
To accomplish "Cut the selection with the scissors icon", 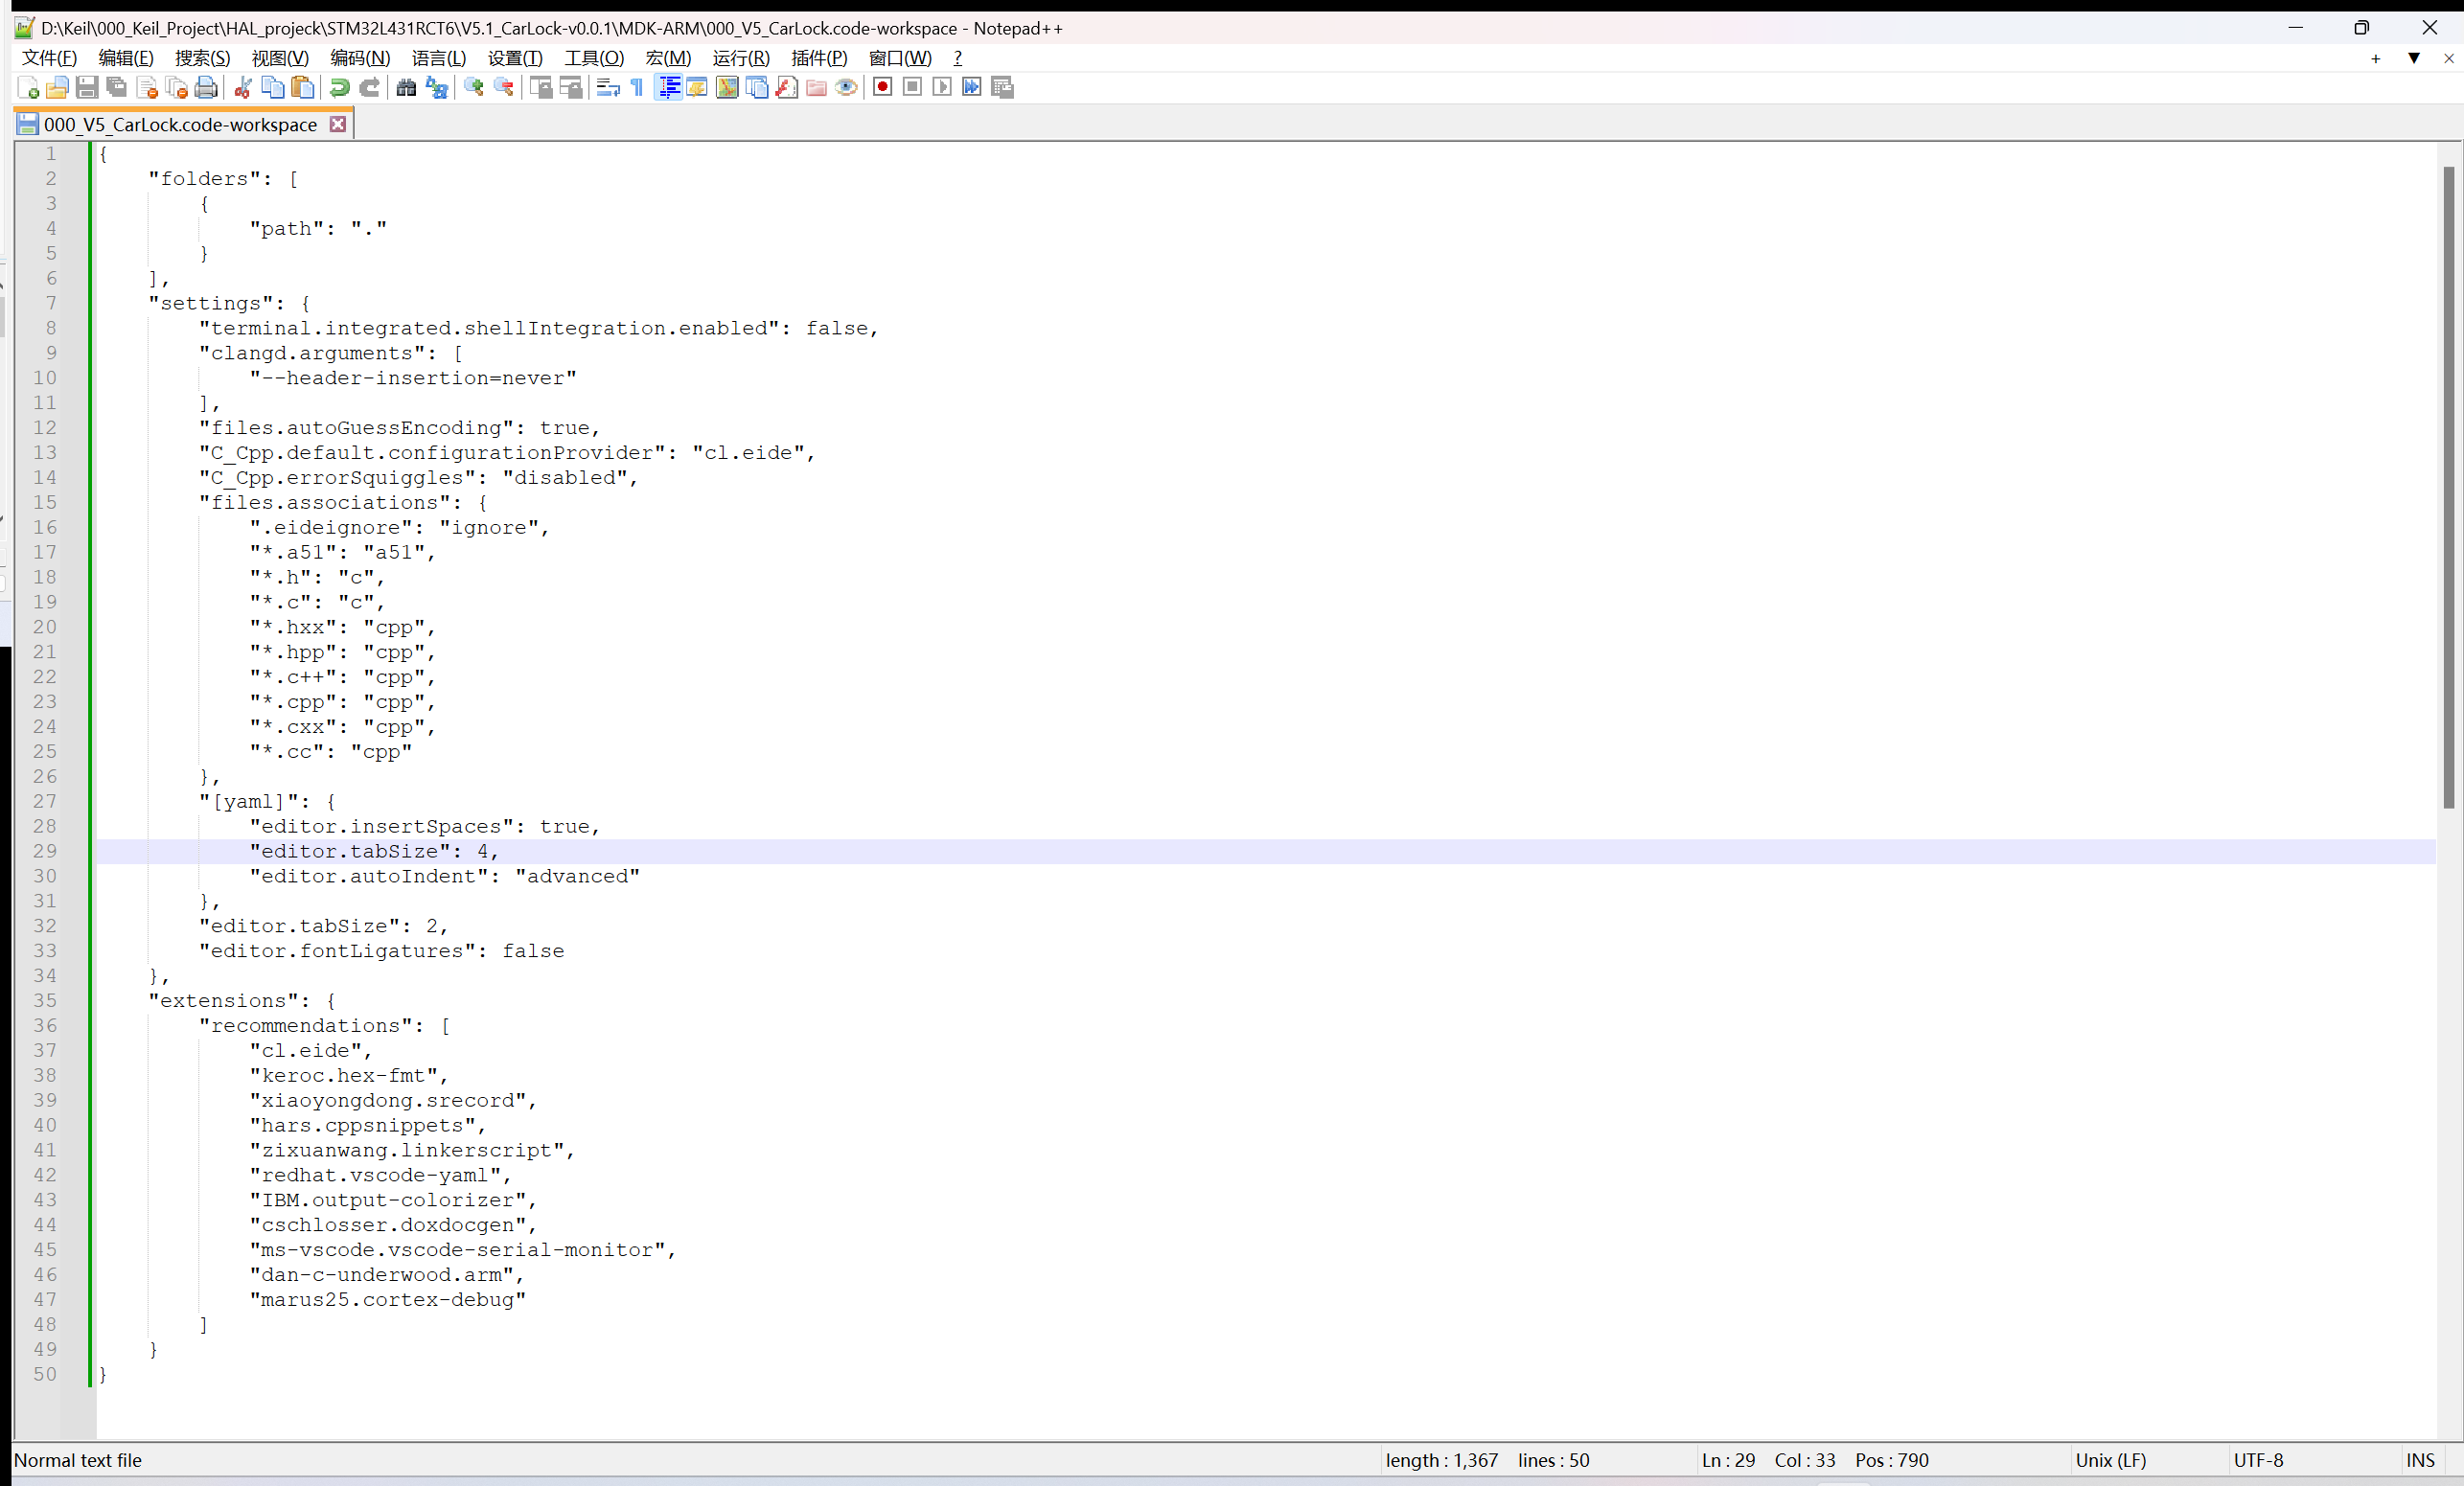I will [x=242, y=88].
